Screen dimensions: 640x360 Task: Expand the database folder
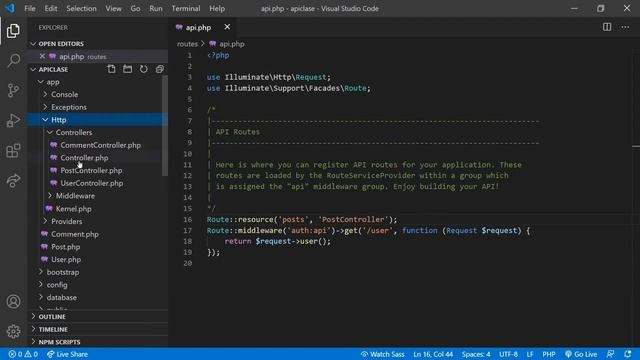click(x=98, y=297)
